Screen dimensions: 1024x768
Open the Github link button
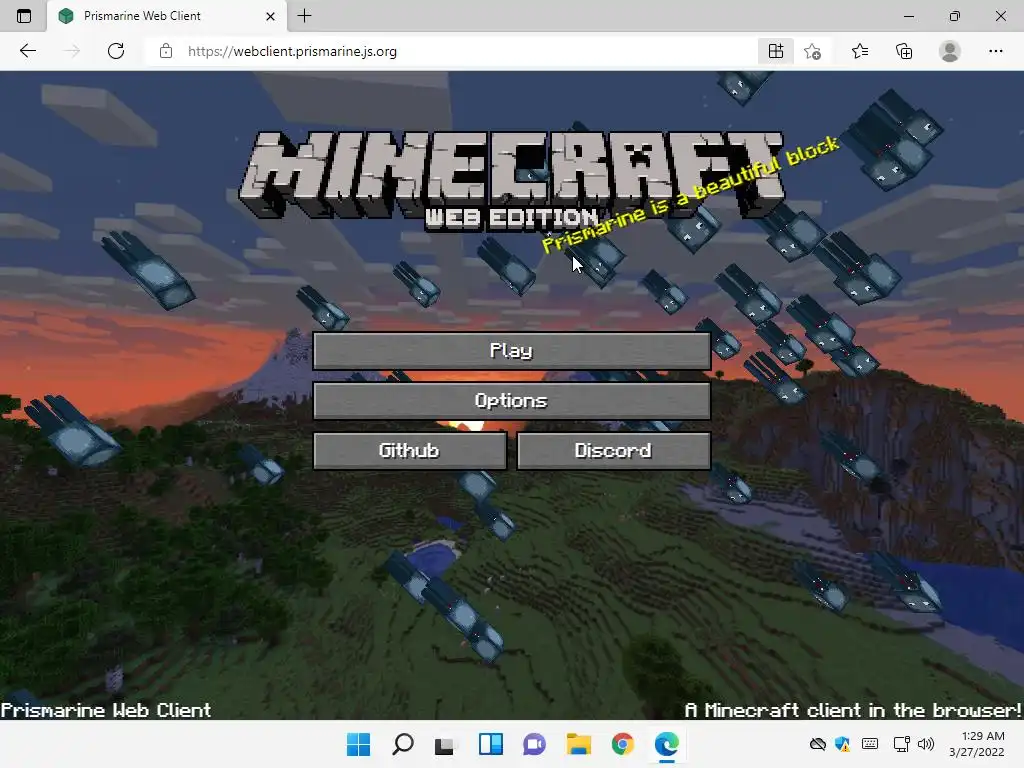point(409,451)
